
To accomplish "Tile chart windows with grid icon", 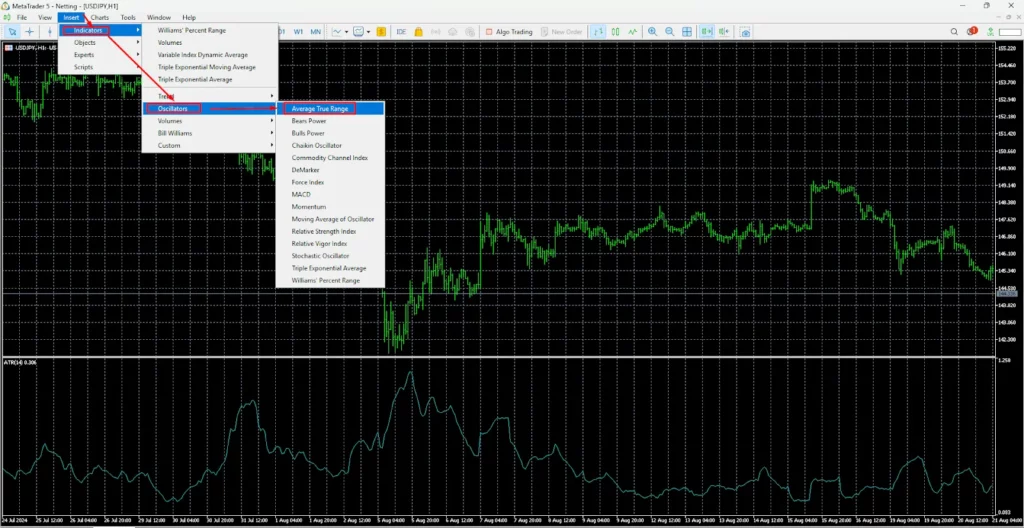I will coord(687,31).
